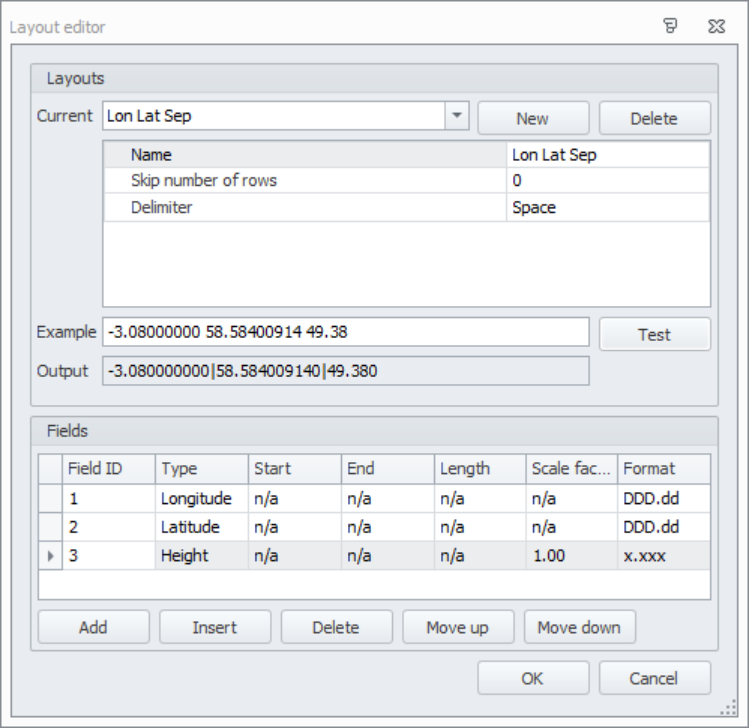
Task: Click the row indicator arrow for Height
Action: (x=51, y=556)
